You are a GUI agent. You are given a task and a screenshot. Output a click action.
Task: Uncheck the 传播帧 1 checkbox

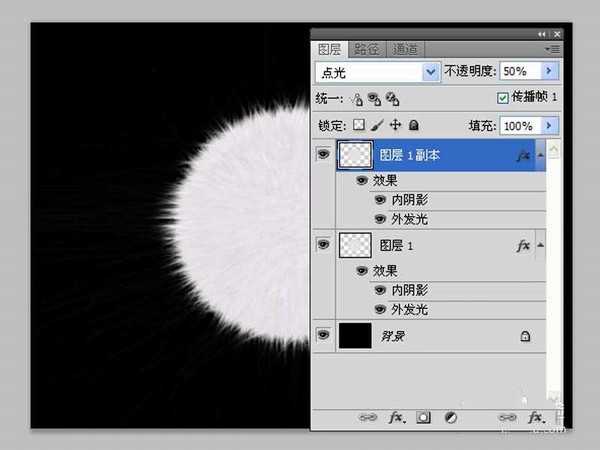tap(503, 98)
